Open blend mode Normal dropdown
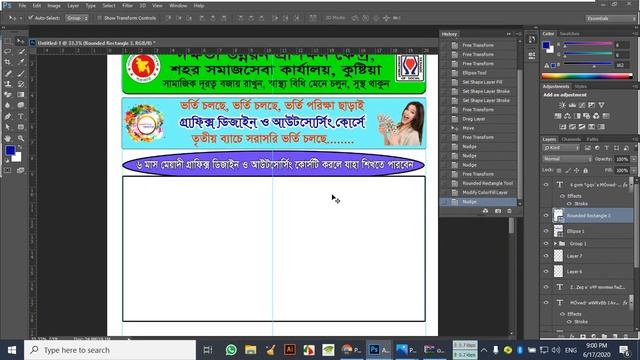Viewport: 640px width, 360px height. pyautogui.click(x=567, y=159)
